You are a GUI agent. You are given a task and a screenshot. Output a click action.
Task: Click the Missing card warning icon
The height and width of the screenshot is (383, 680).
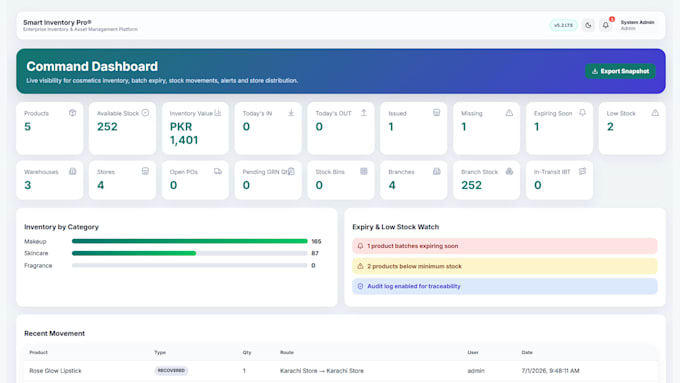point(510,113)
